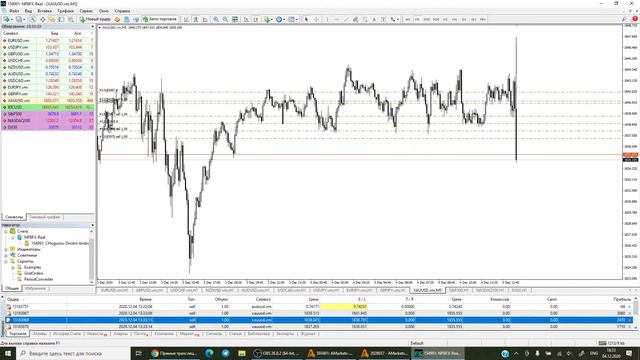The height and width of the screenshot is (360, 640).
Task: Toggle the Market Watch window icon
Action: pyautogui.click(x=33, y=19)
